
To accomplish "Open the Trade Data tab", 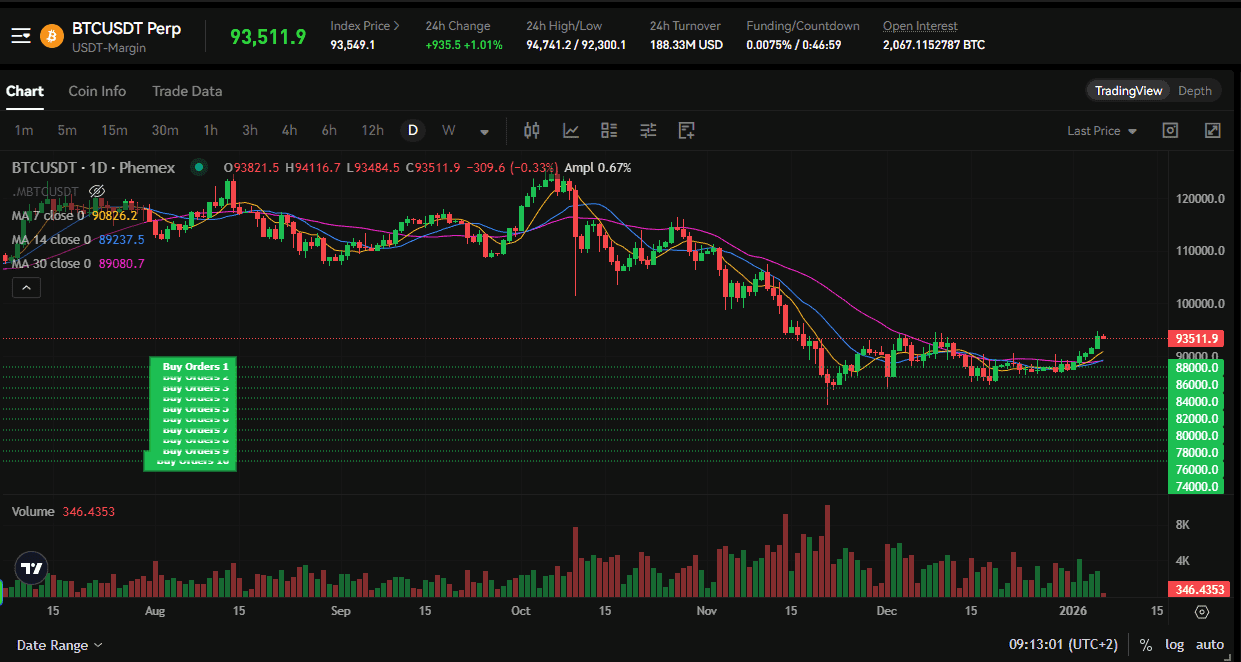I will [x=187, y=91].
